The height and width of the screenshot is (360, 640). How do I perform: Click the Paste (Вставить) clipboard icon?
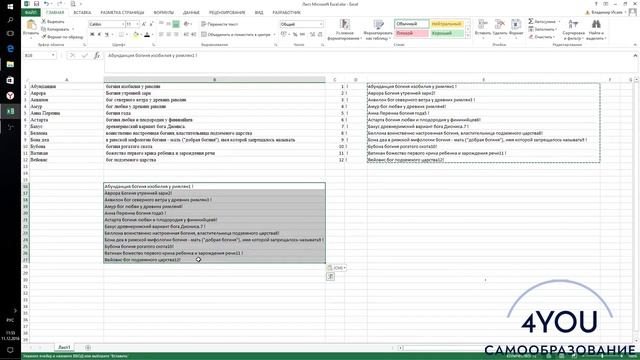(x=31, y=25)
